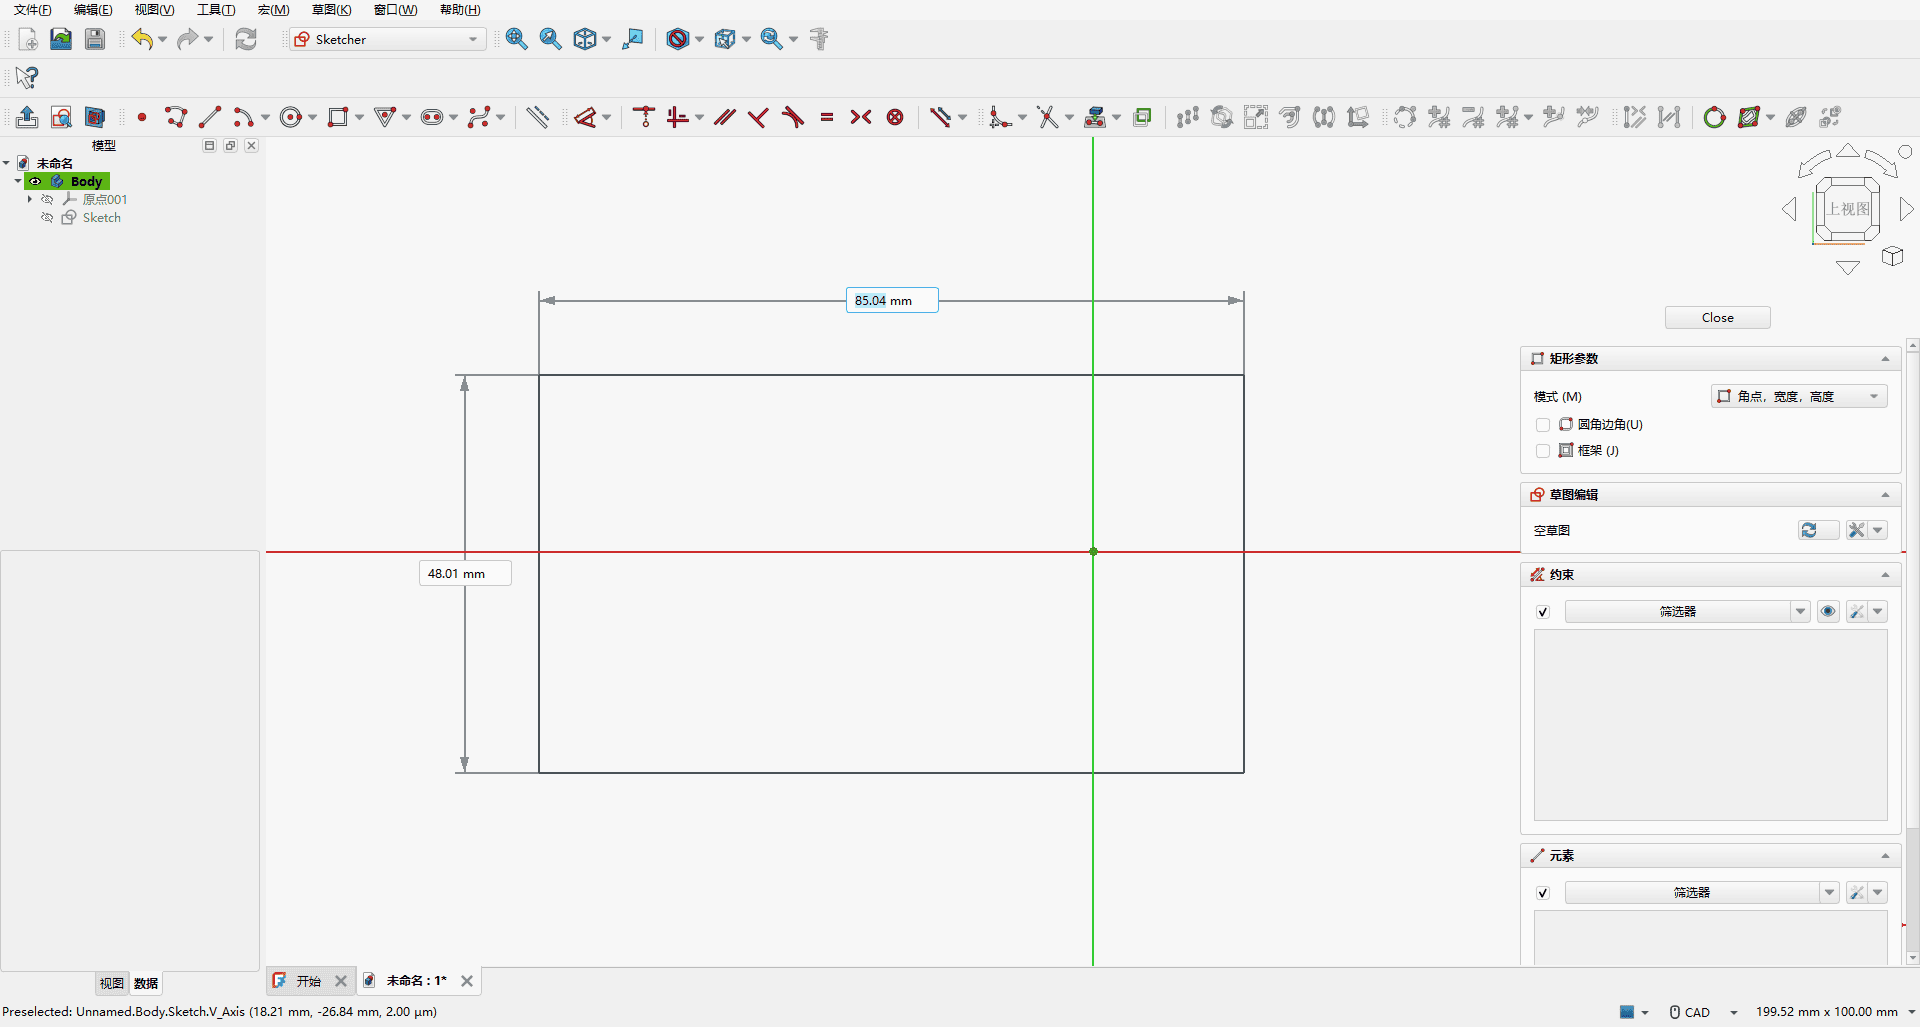This screenshot has height=1027, width=1920.
Task: Toggle the constraints filter checkbox
Action: [x=1543, y=612]
